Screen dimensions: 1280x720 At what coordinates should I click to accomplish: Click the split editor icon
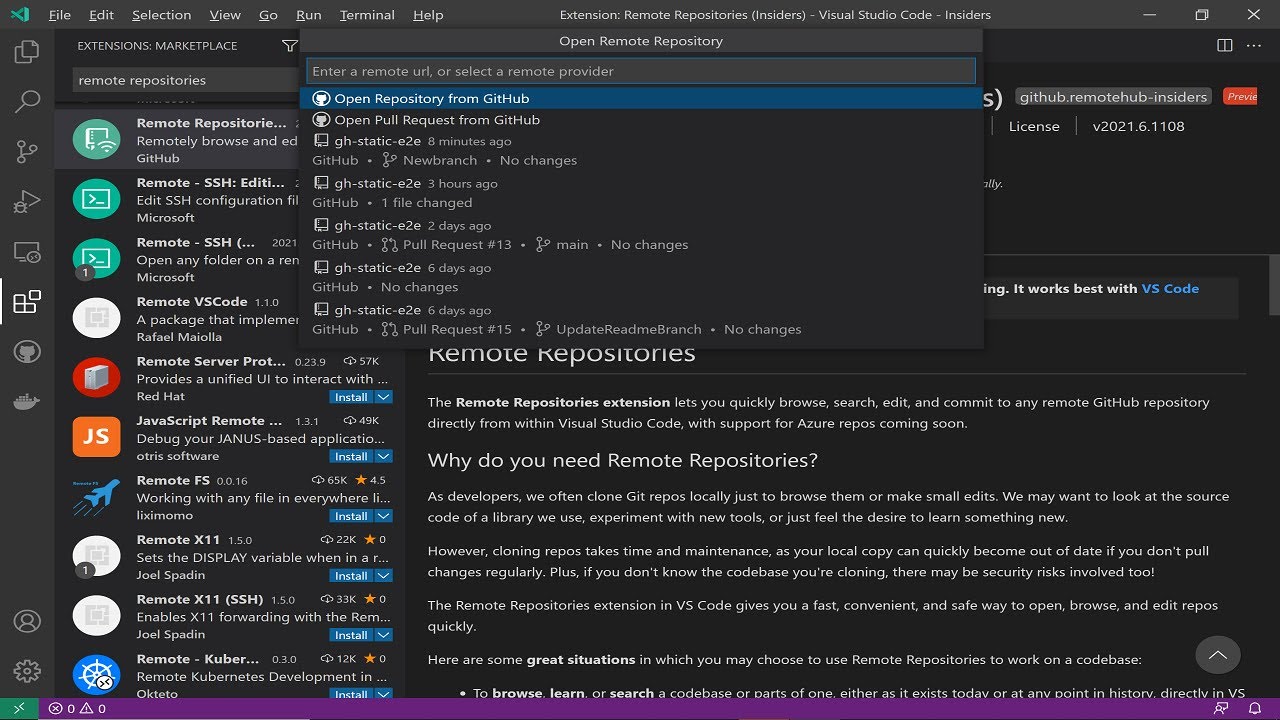coord(1224,45)
